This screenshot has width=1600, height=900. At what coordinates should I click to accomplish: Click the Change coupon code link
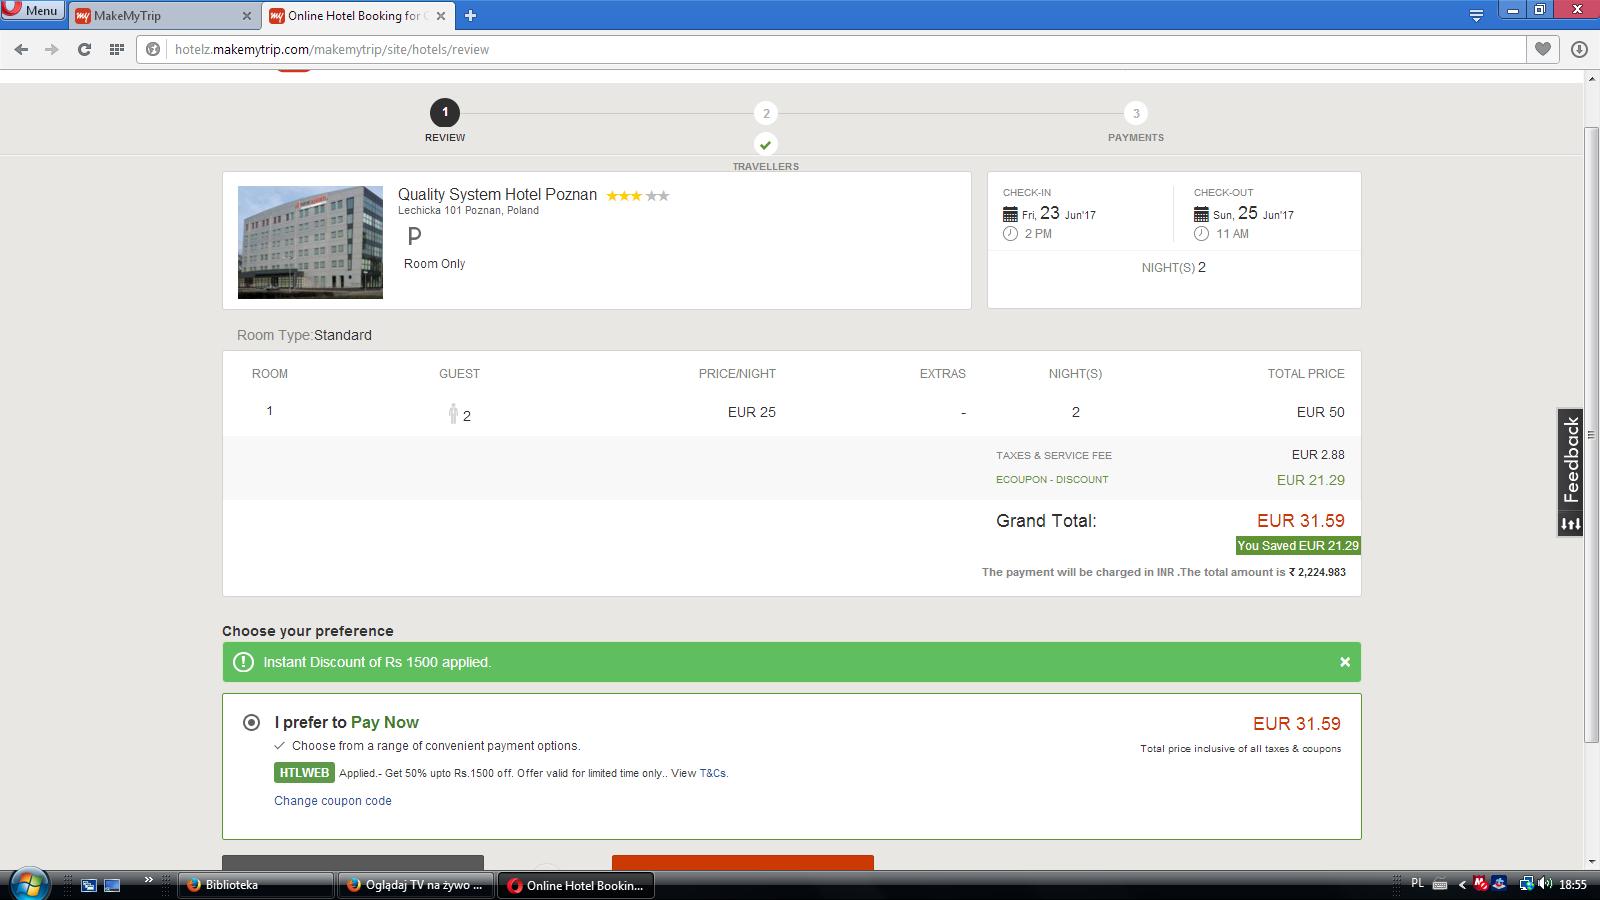pyautogui.click(x=333, y=801)
